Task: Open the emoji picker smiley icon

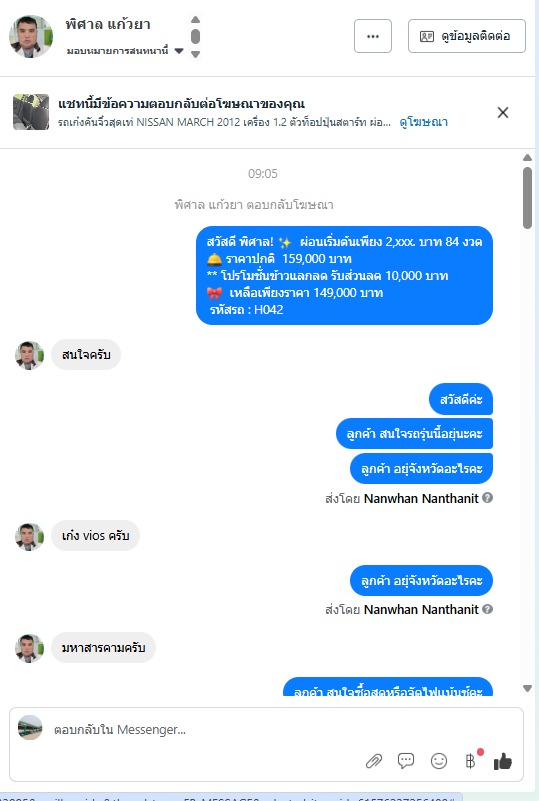Action: click(439, 761)
